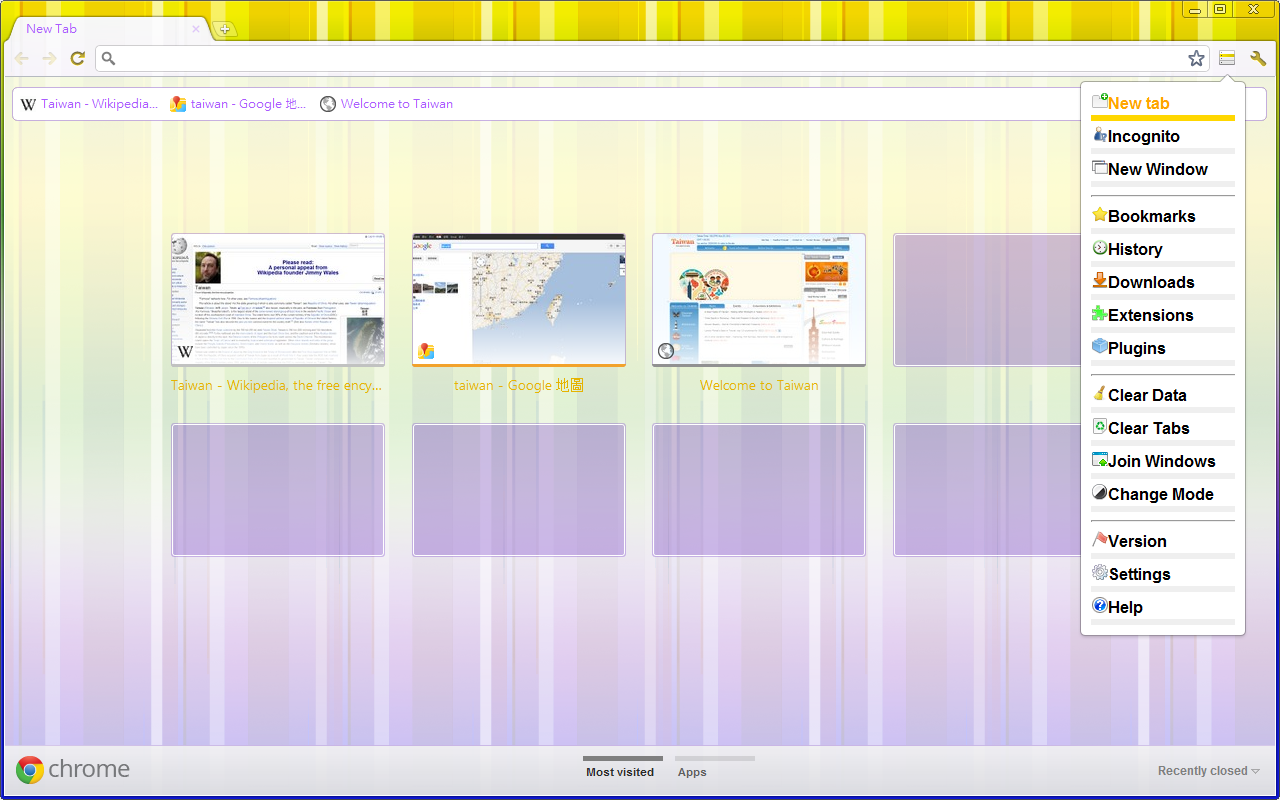Open the Taiwan - Wikipedia bookmark
The width and height of the screenshot is (1280, 800).
(x=89, y=104)
